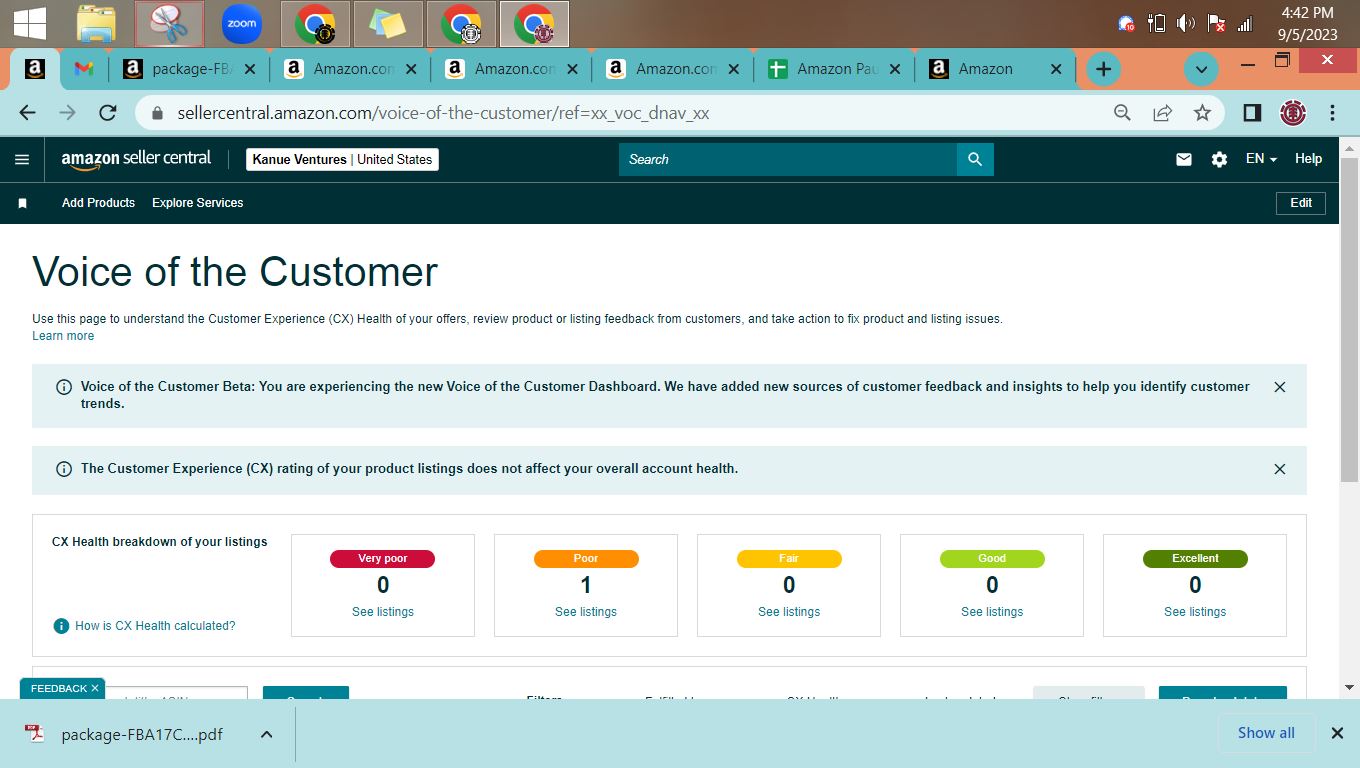Open the Seller Central settings gear
Screen dimensions: 1360x768
[x=1219, y=159]
